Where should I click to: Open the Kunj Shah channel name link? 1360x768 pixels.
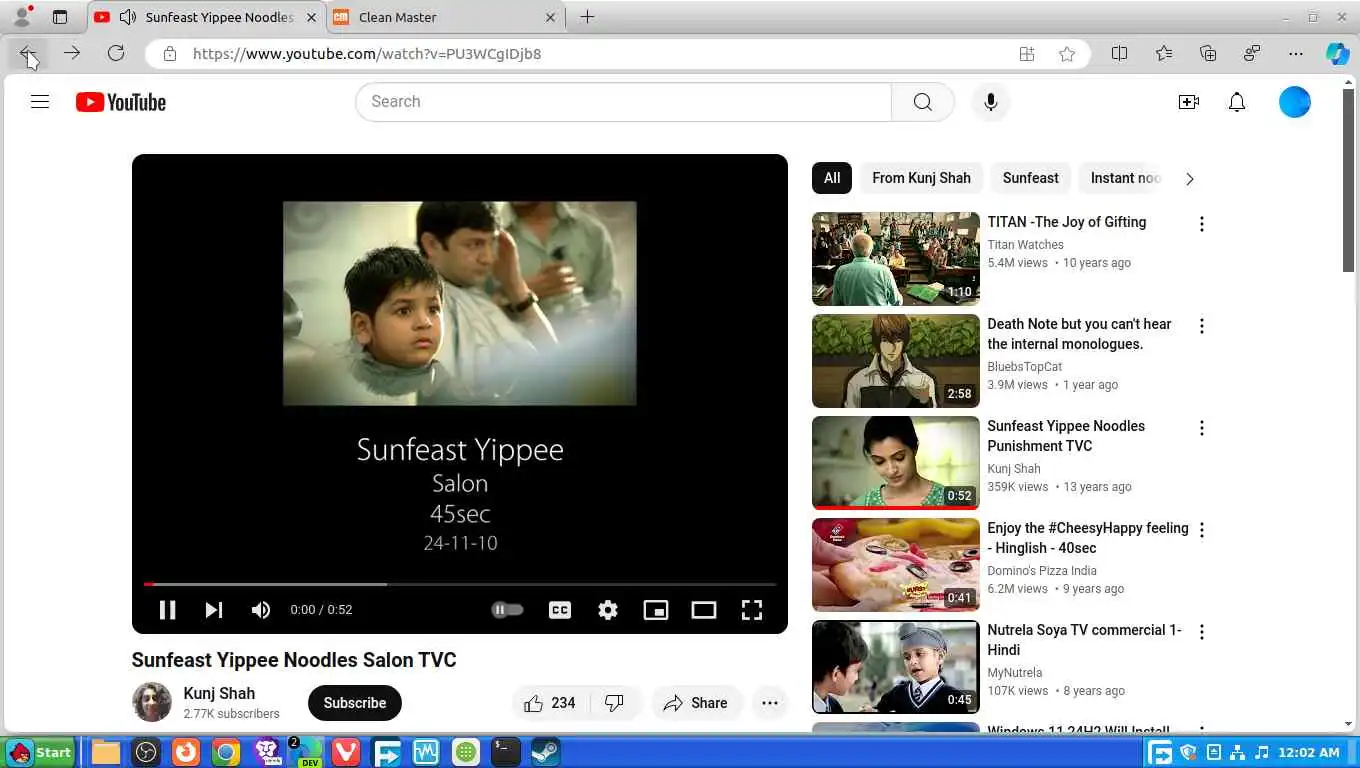click(x=219, y=693)
